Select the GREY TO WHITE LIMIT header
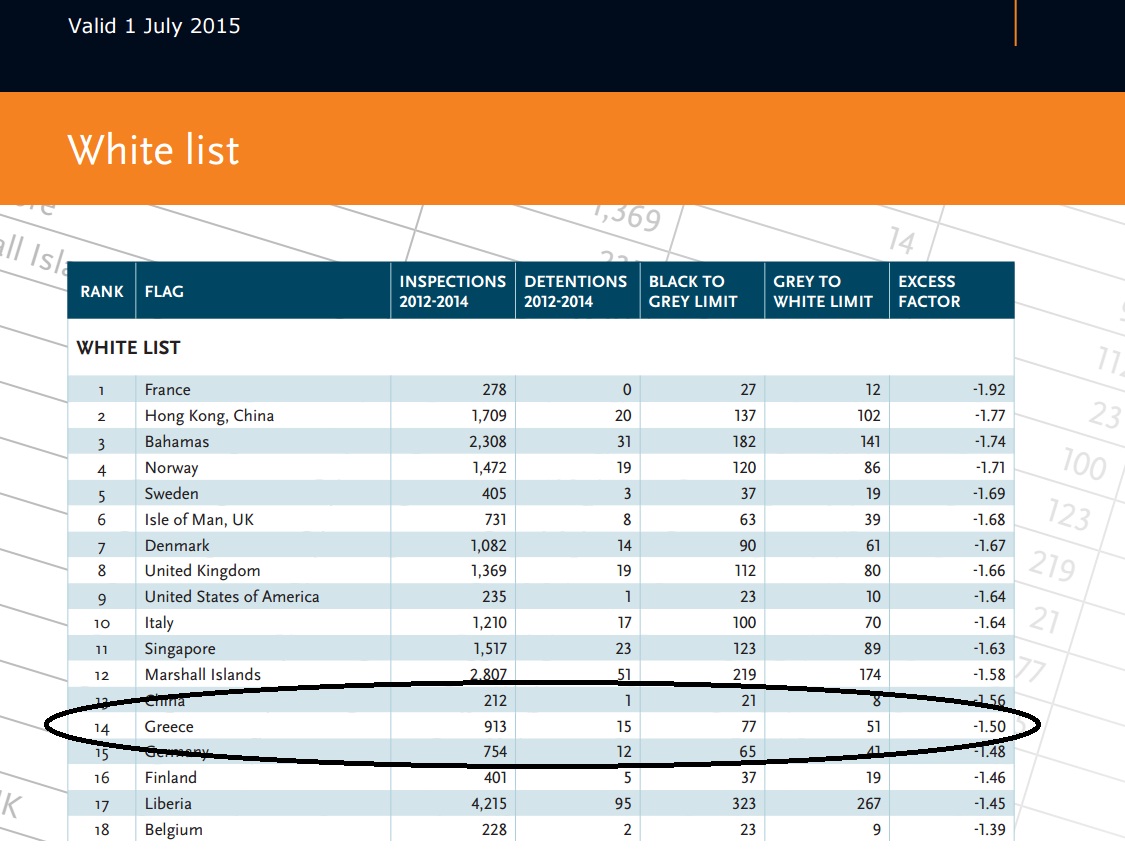1125x849 pixels. (823, 291)
